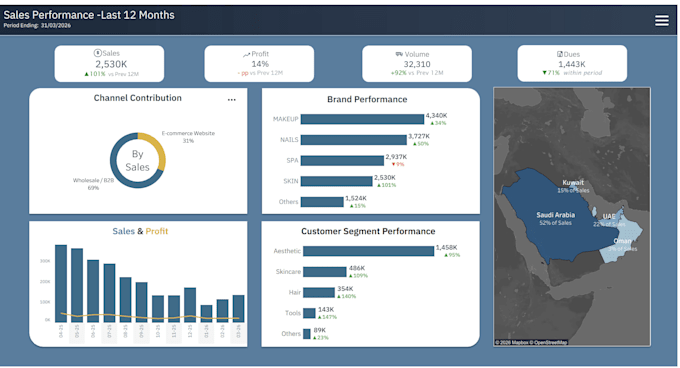Click the 1,458K value for Aesthetic

pos(447,247)
